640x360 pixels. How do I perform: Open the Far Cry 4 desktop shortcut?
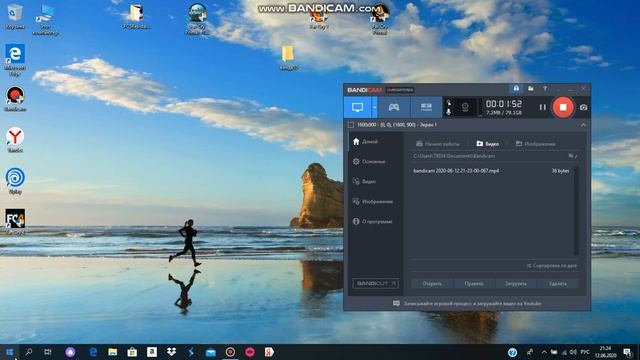[x=15, y=222]
